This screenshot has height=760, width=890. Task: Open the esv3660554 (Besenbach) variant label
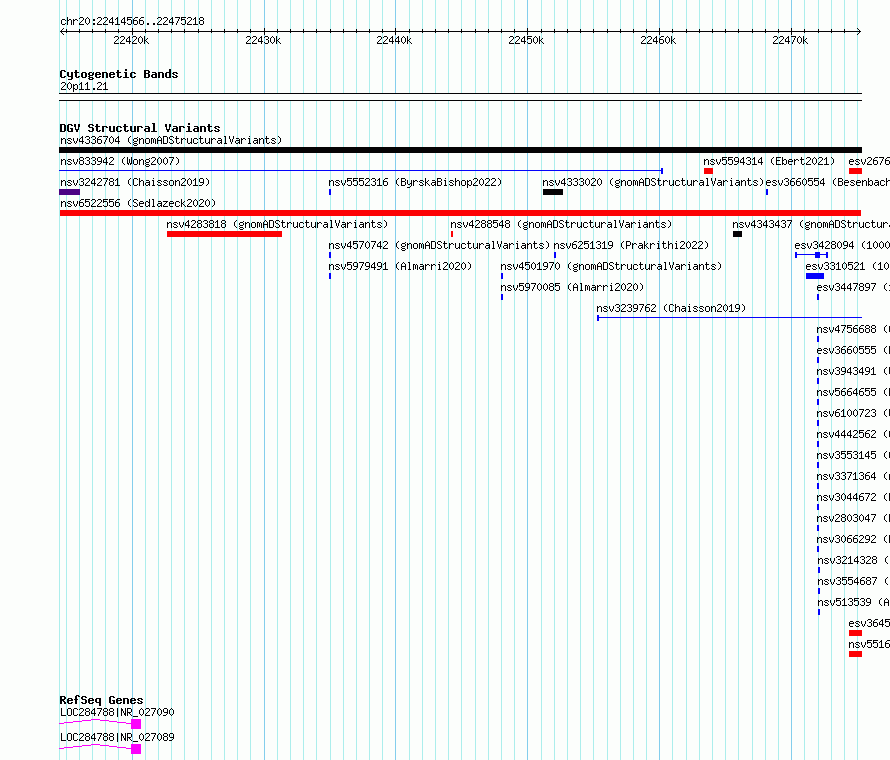click(x=828, y=182)
